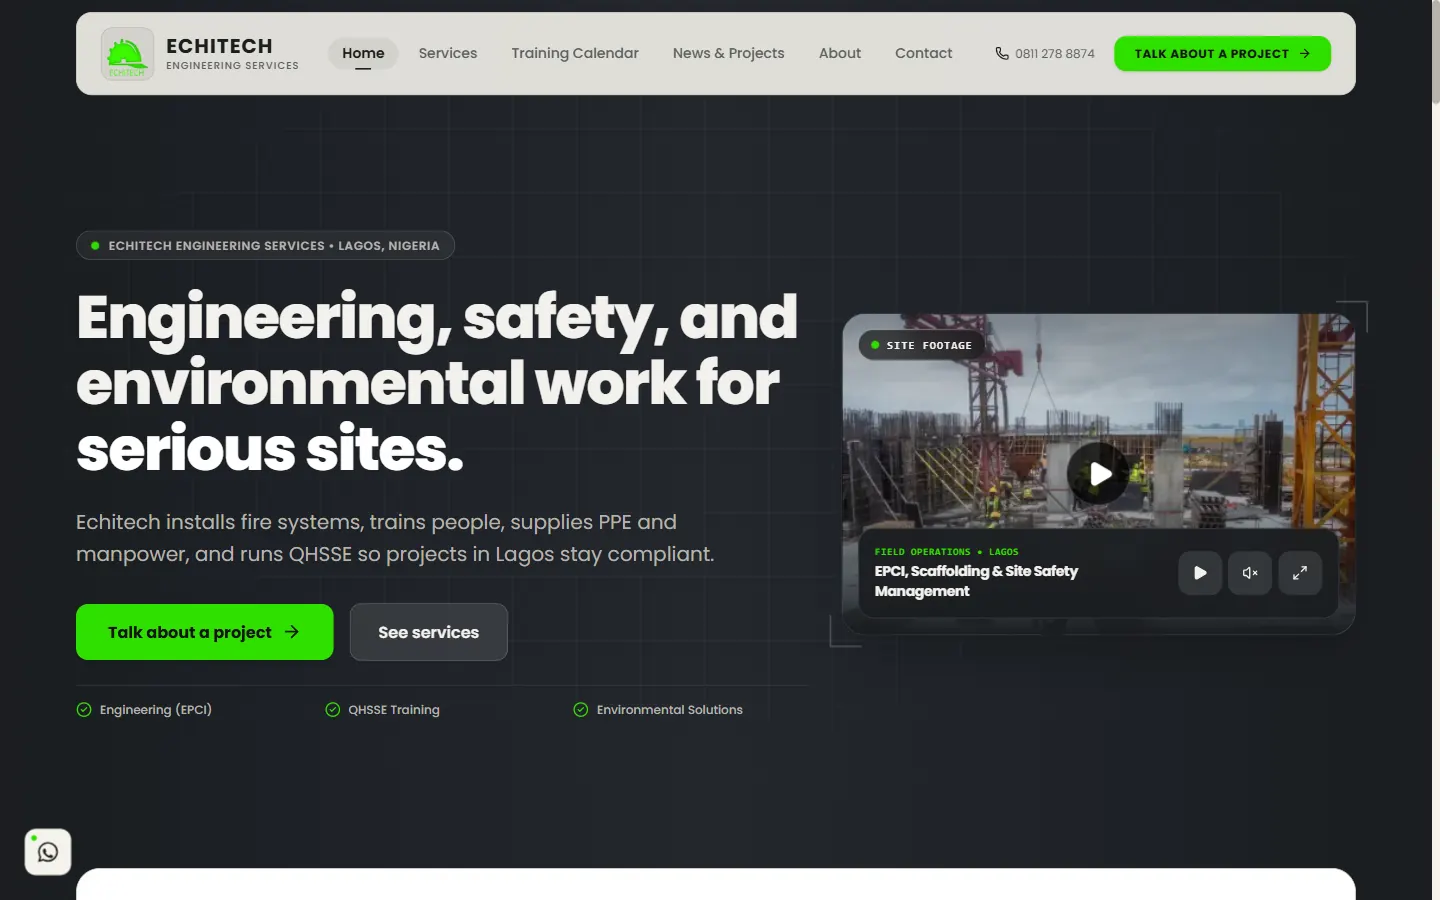Image resolution: width=1440 pixels, height=900 pixels.
Task: Go to the Contact page
Action: point(924,53)
